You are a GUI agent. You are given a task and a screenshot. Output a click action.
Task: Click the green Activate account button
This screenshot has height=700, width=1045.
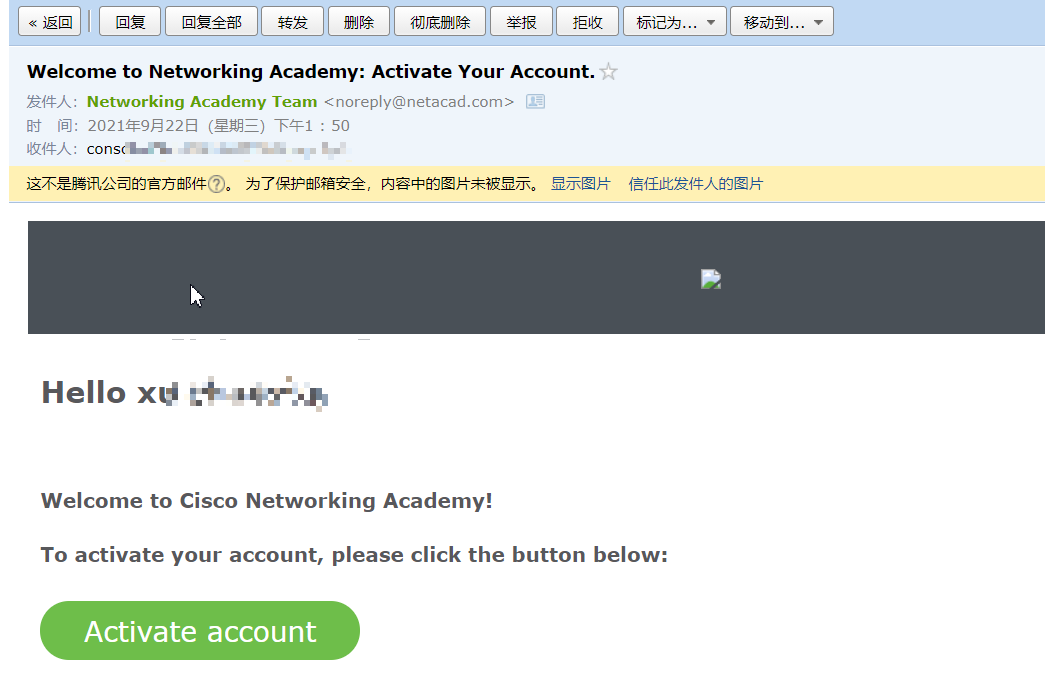pyautogui.click(x=200, y=631)
